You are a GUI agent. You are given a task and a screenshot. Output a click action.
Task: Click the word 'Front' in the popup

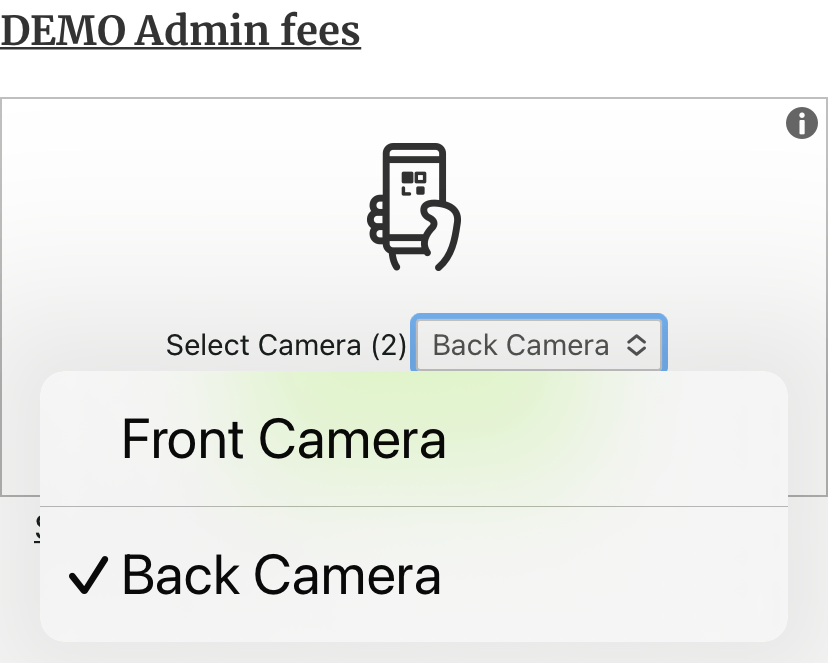[x=182, y=439]
